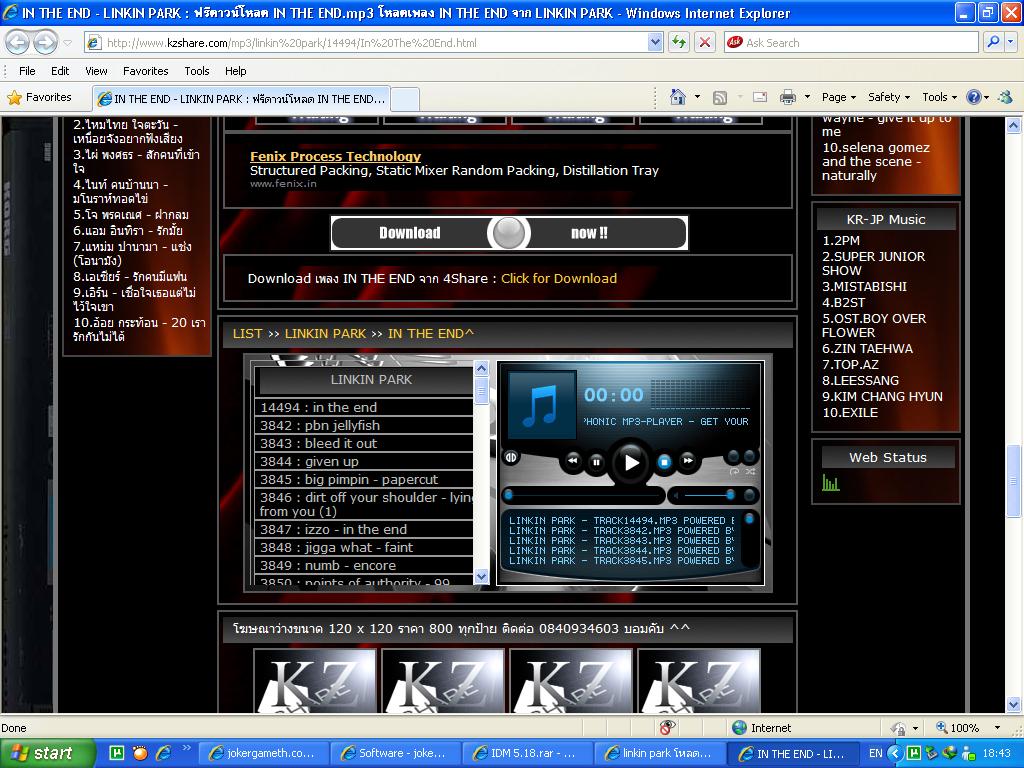Play the track in MP3 player
Viewport: 1024px width, 768px height.
(x=631, y=462)
